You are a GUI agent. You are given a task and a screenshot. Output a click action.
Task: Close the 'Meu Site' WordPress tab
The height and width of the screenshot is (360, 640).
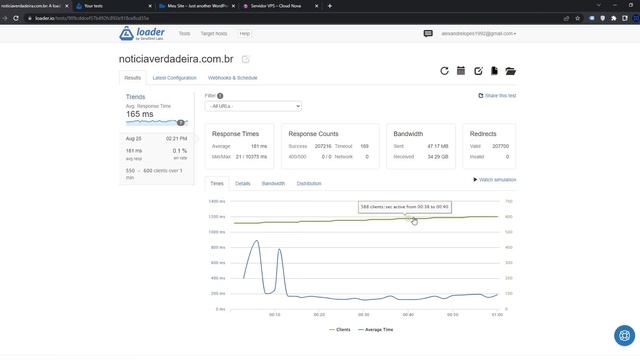pos(233,6)
